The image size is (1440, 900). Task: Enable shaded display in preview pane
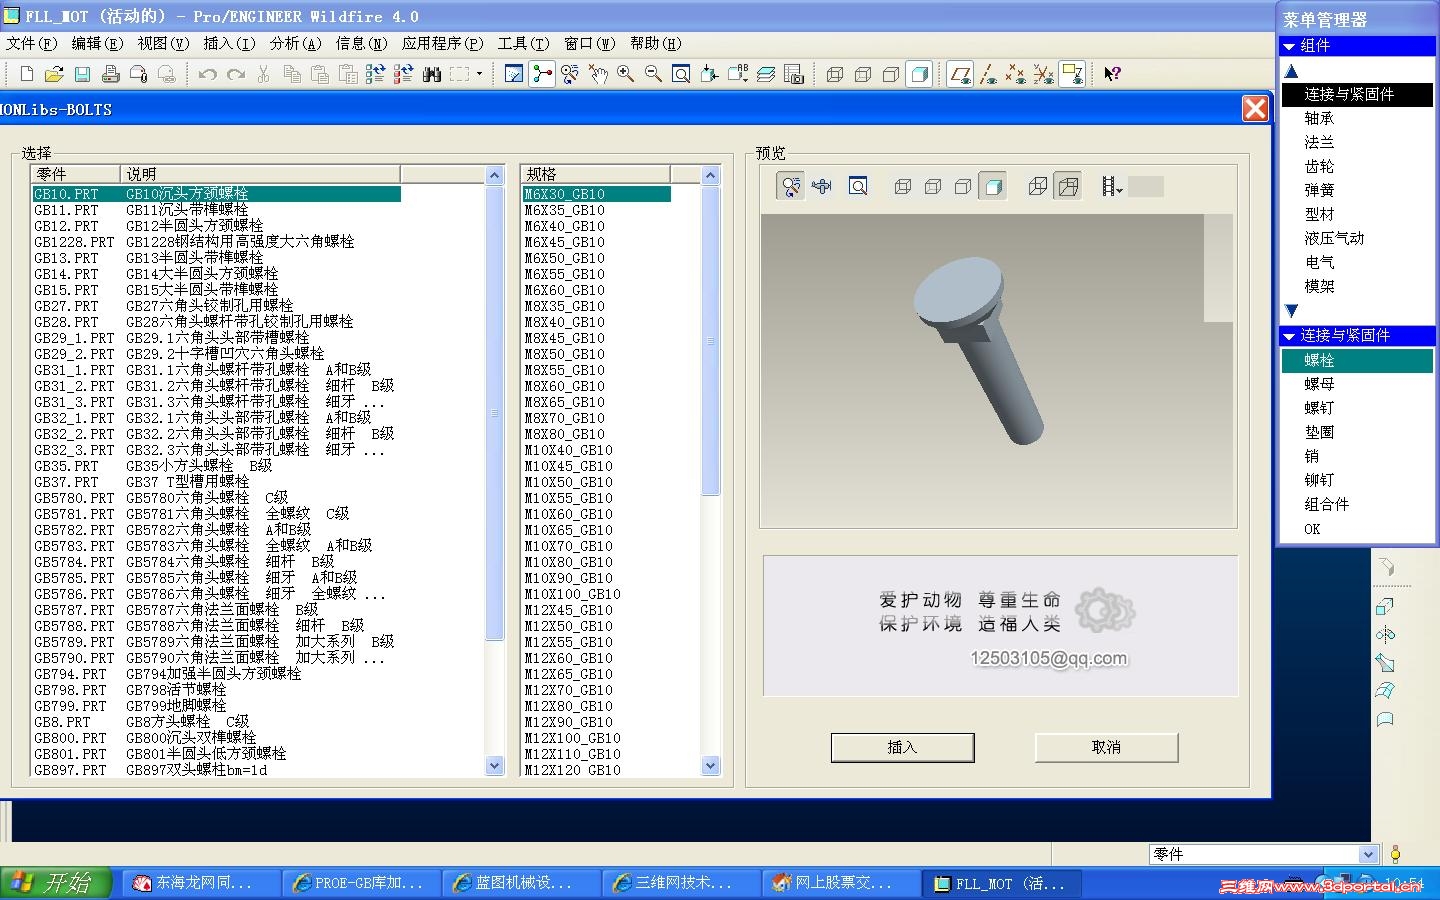tap(992, 186)
